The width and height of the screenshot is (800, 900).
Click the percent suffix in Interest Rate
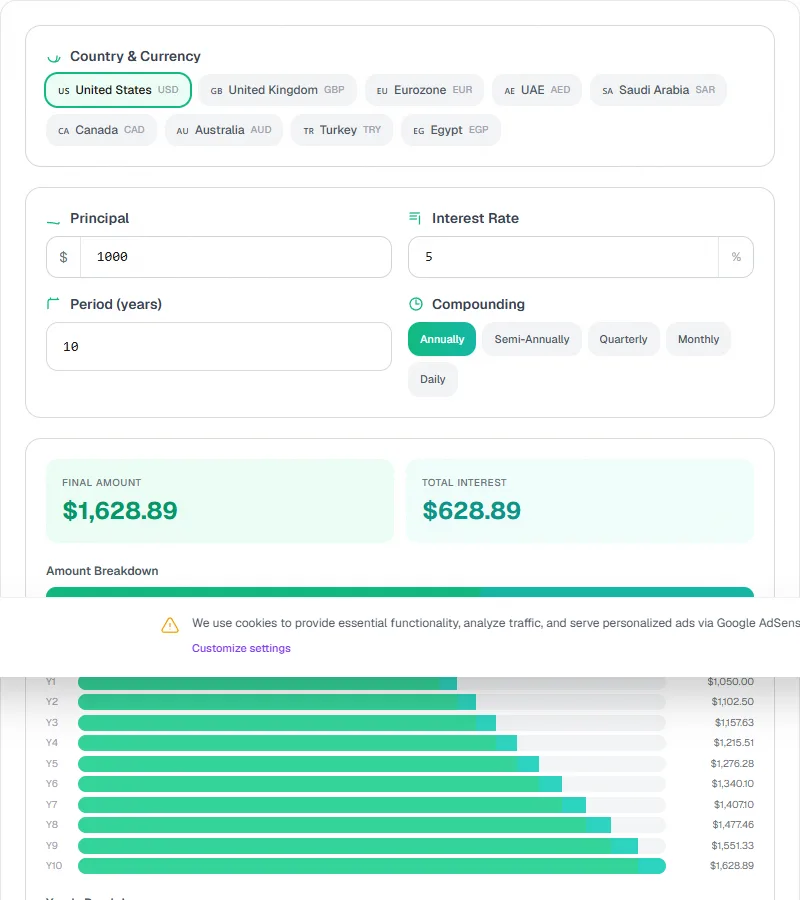pyautogui.click(x=736, y=257)
